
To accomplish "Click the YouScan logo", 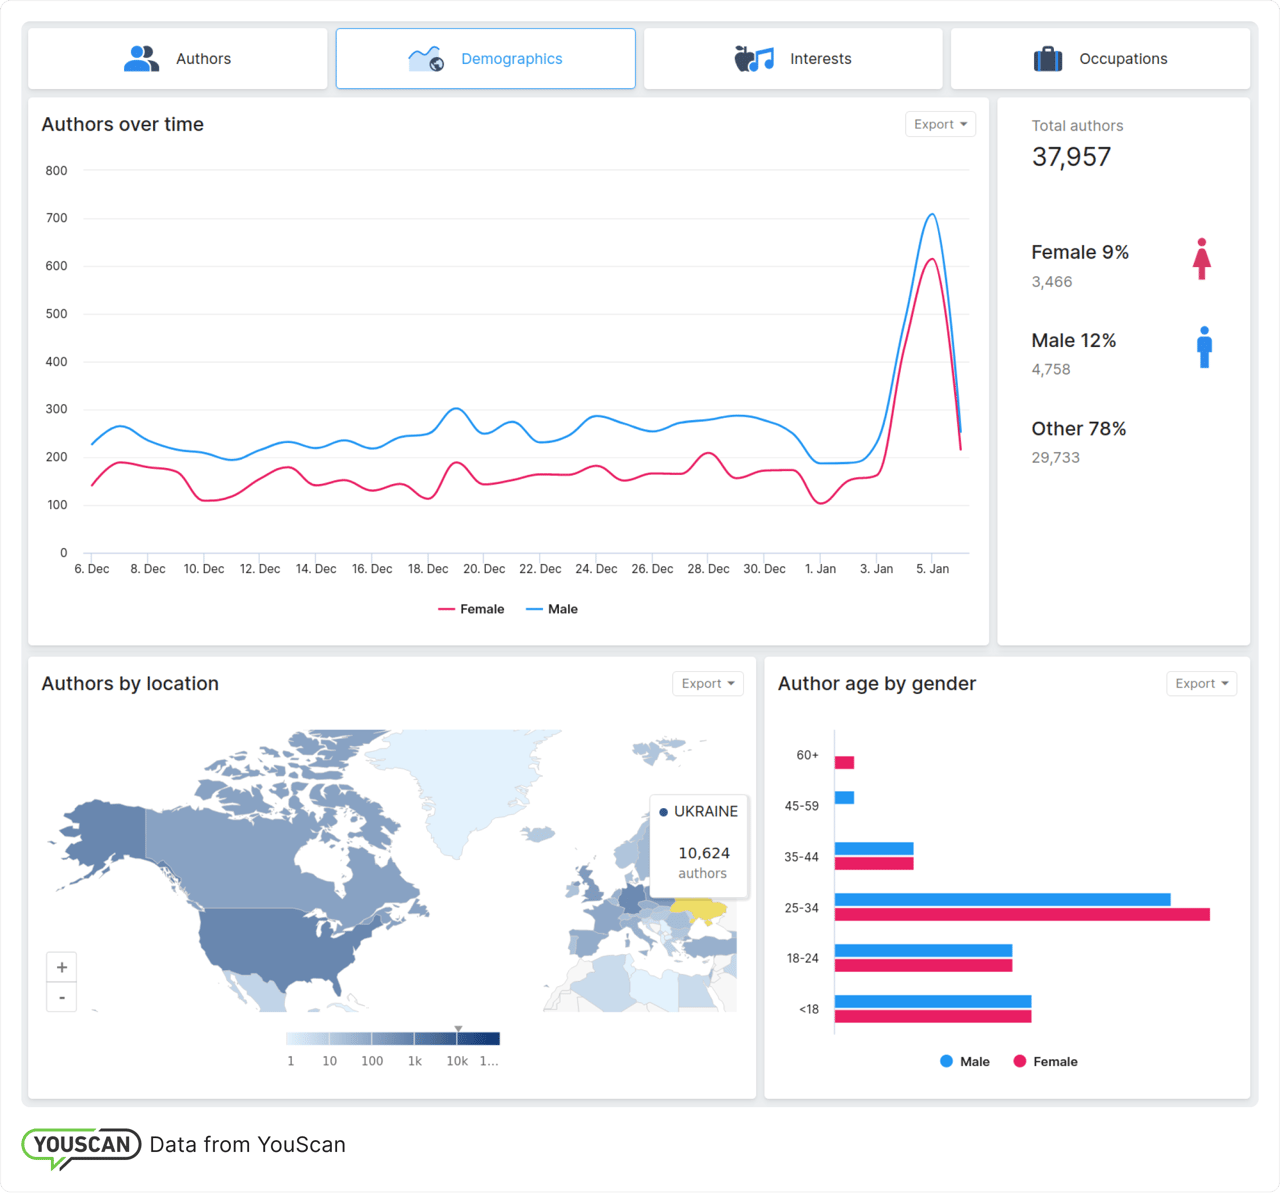I will (82, 1146).
